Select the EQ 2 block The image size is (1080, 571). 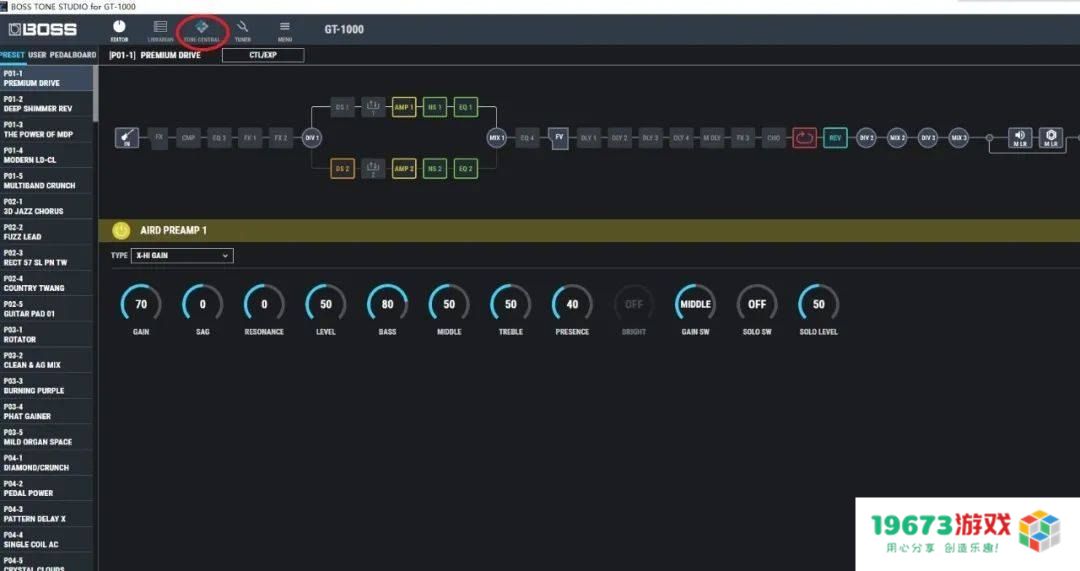pos(466,169)
